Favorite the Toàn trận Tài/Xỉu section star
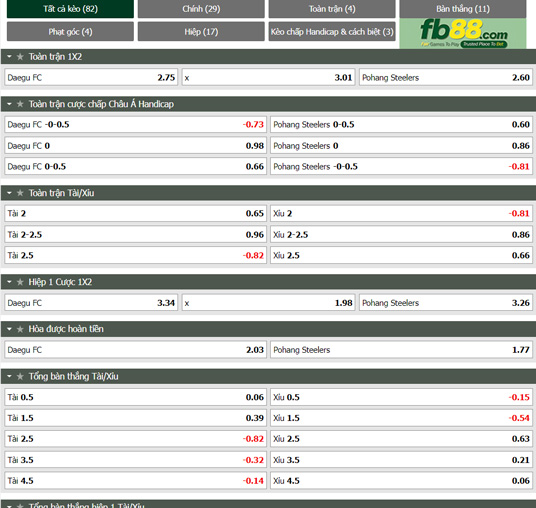Viewport: 536px width, 508px height. point(20,193)
